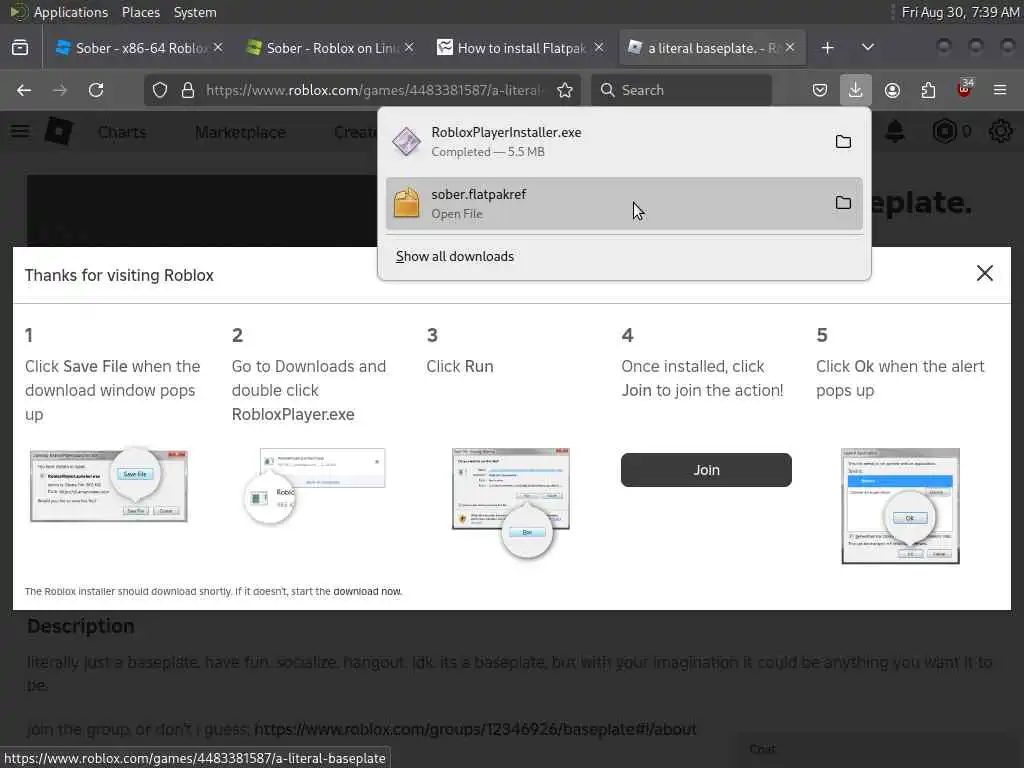Open the downloaded sober.flatpakref file
1024x768 pixels.
coord(624,204)
